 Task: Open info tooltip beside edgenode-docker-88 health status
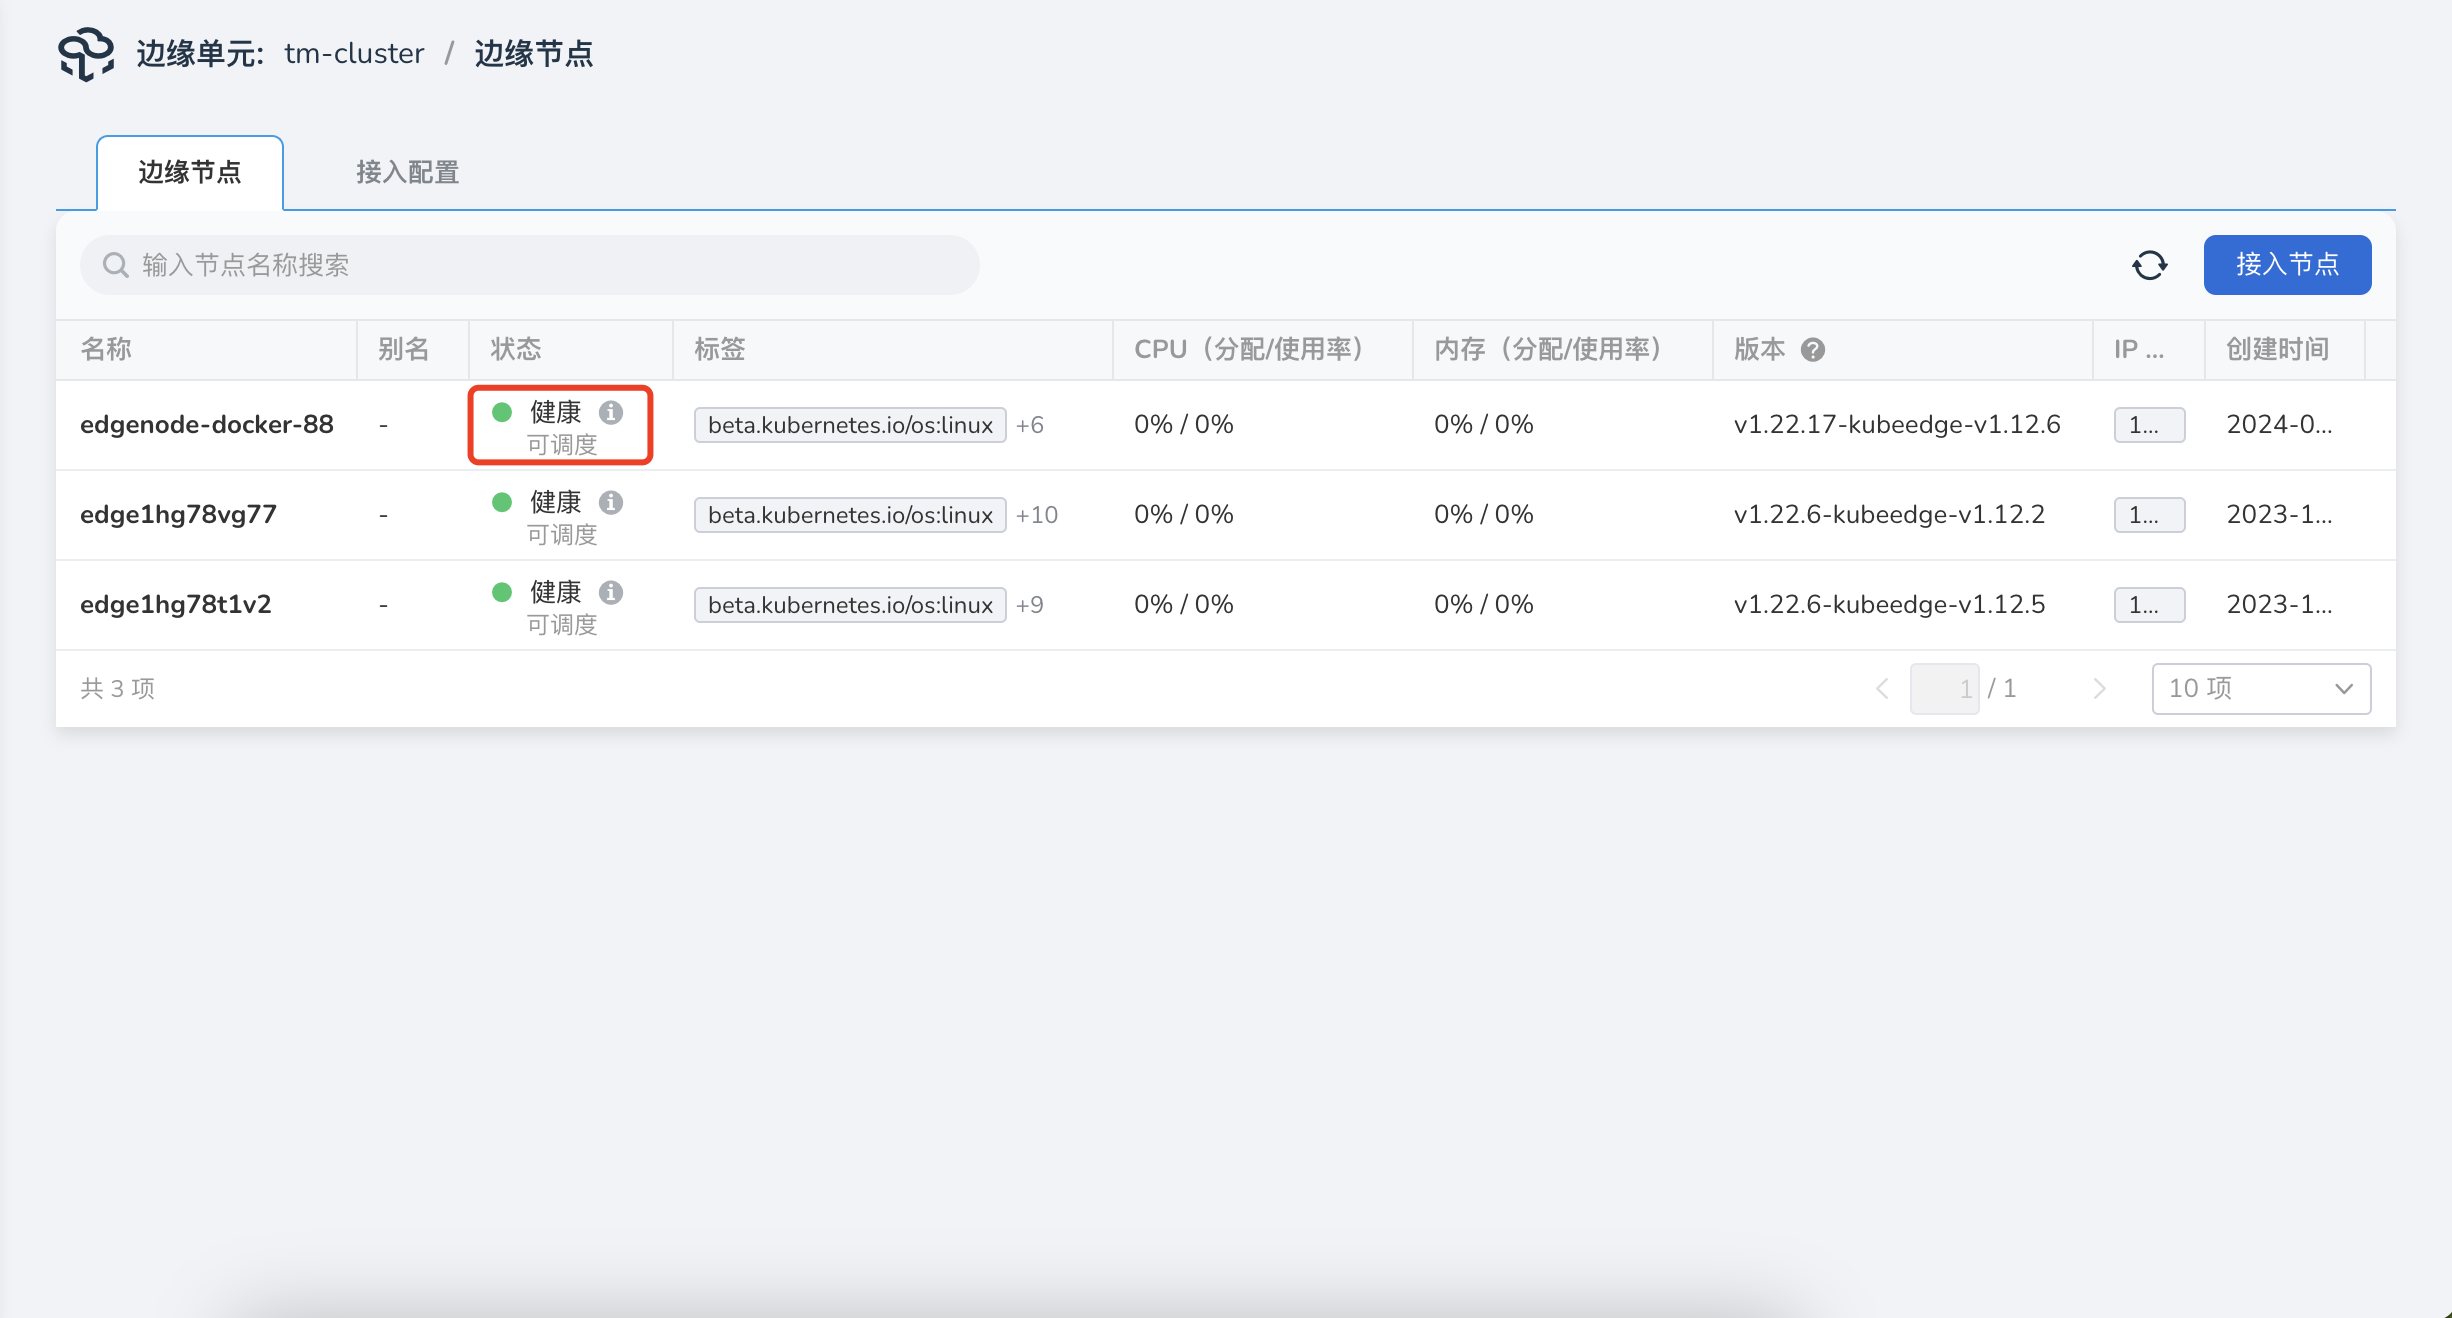click(x=613, y=411)
